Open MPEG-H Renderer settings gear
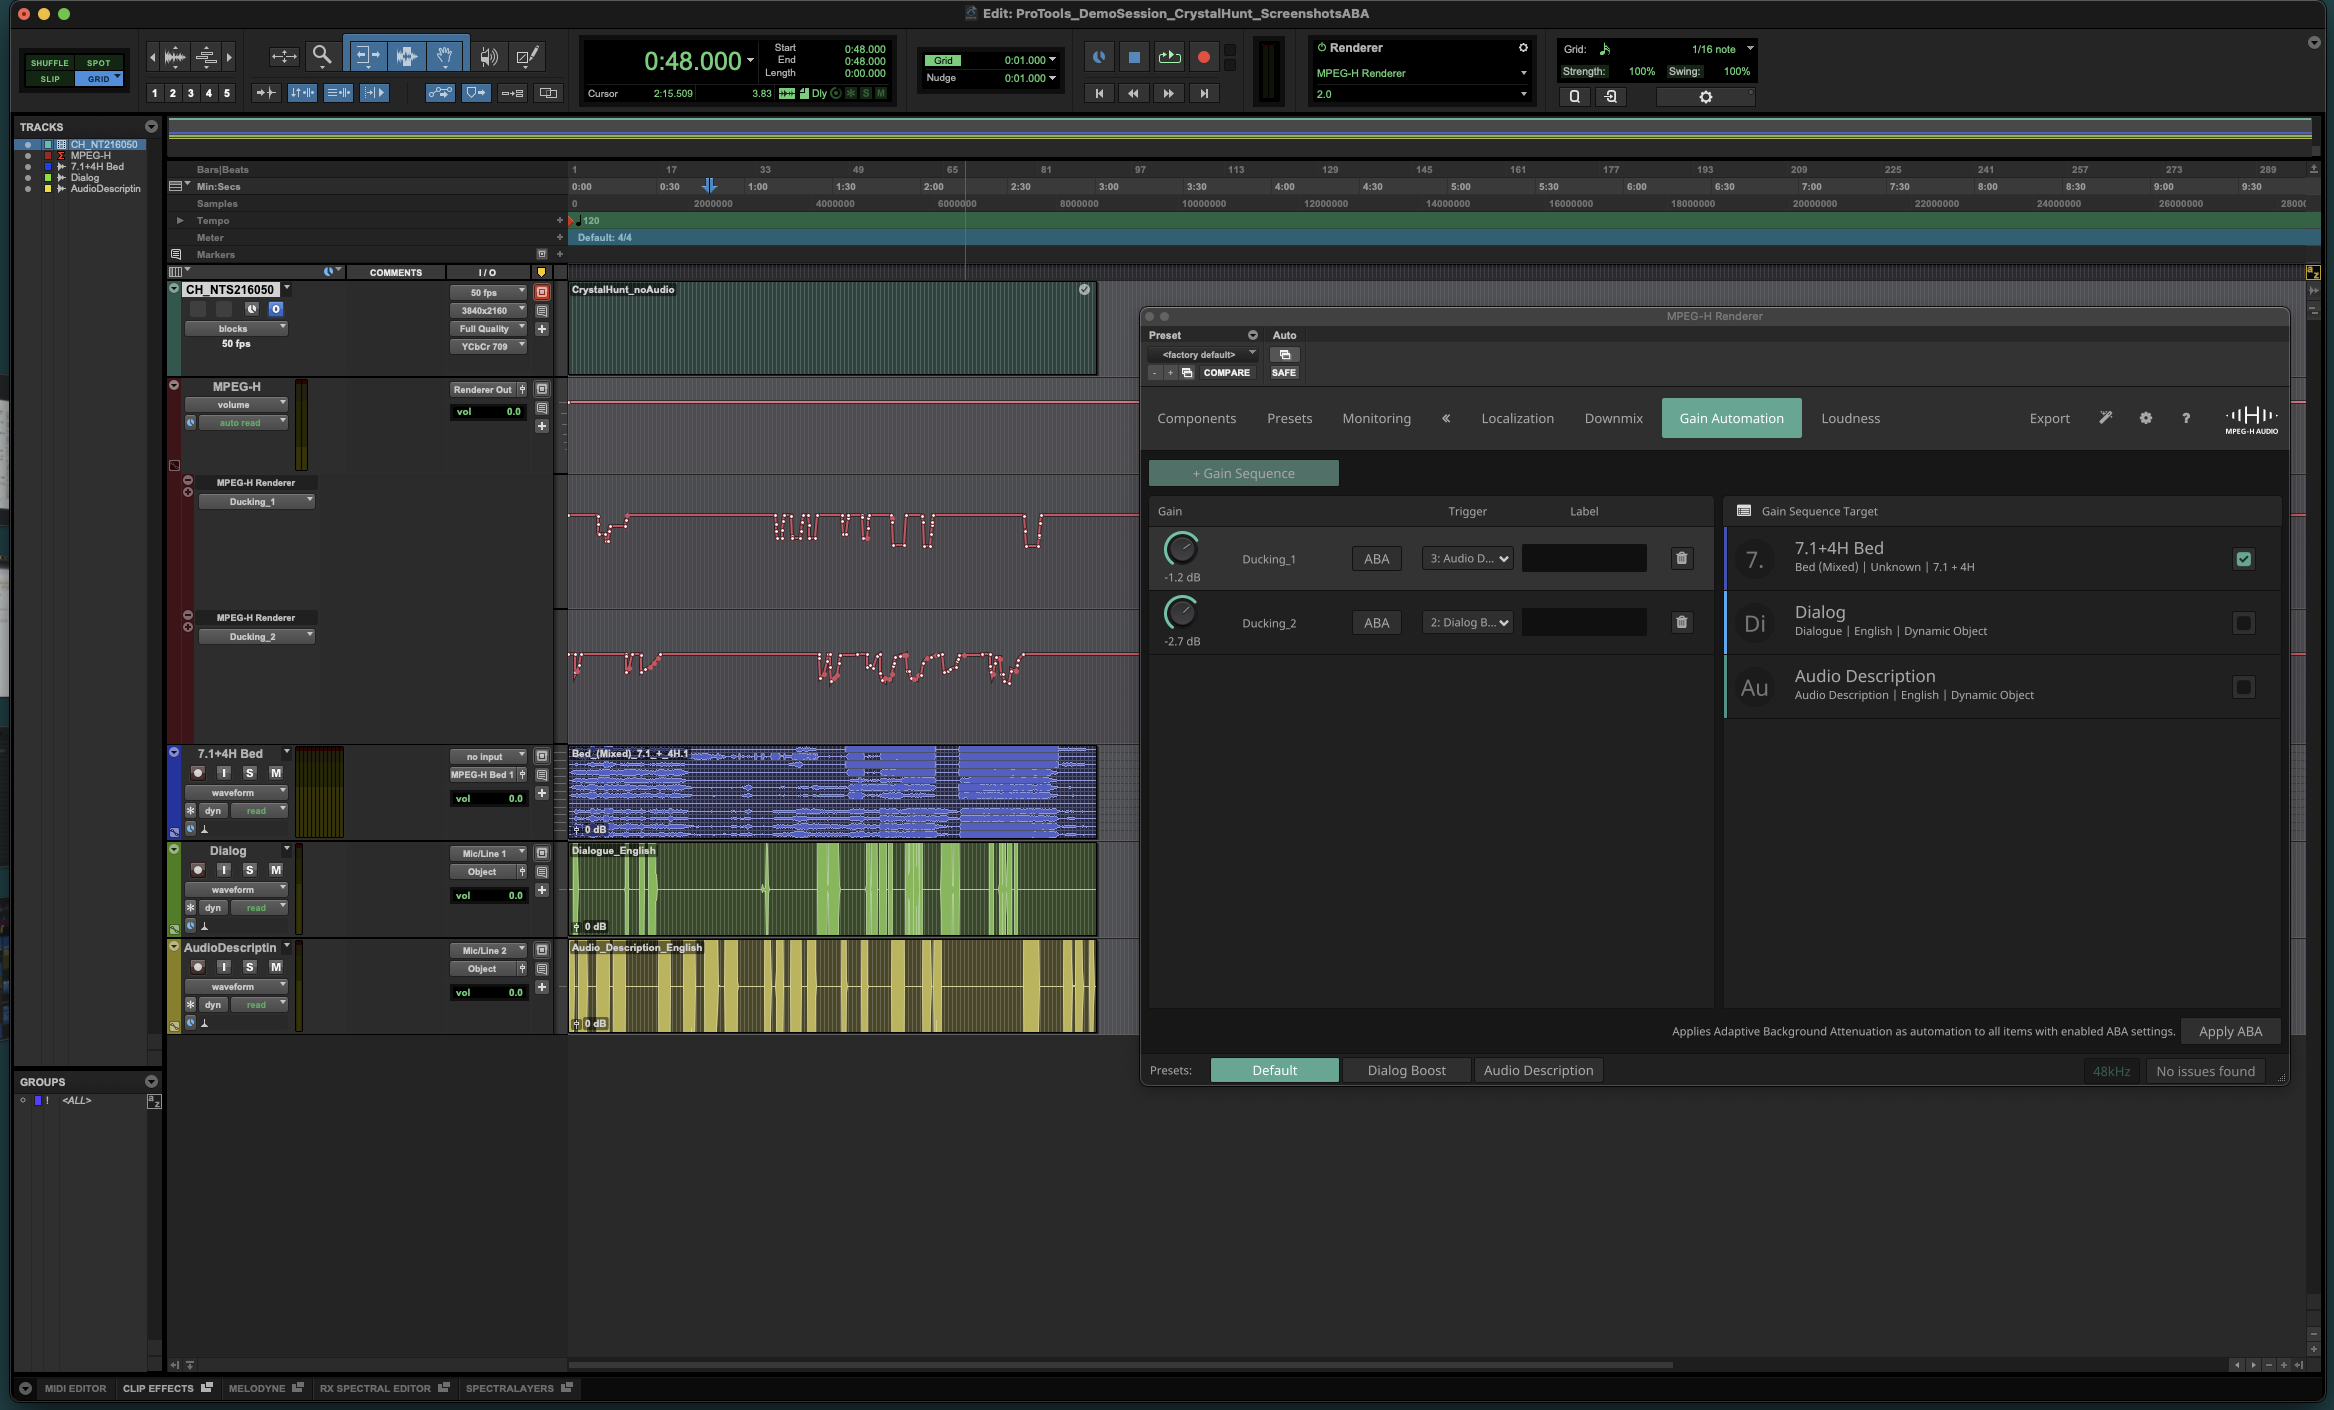 (x=2145, y=418)
